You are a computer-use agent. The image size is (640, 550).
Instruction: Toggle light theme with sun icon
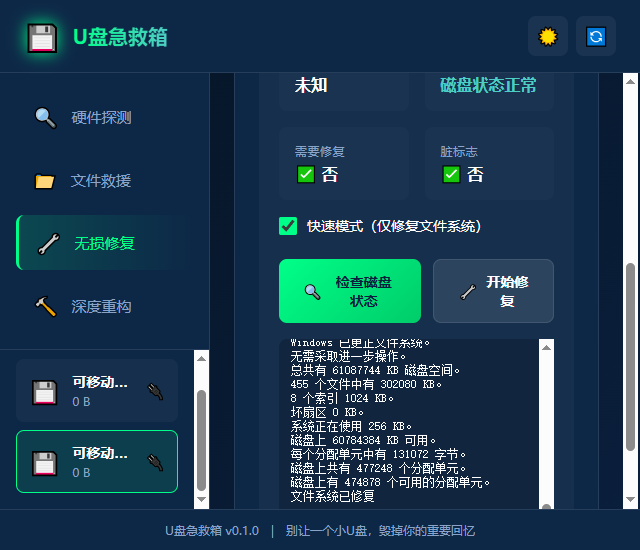point(548,36)
